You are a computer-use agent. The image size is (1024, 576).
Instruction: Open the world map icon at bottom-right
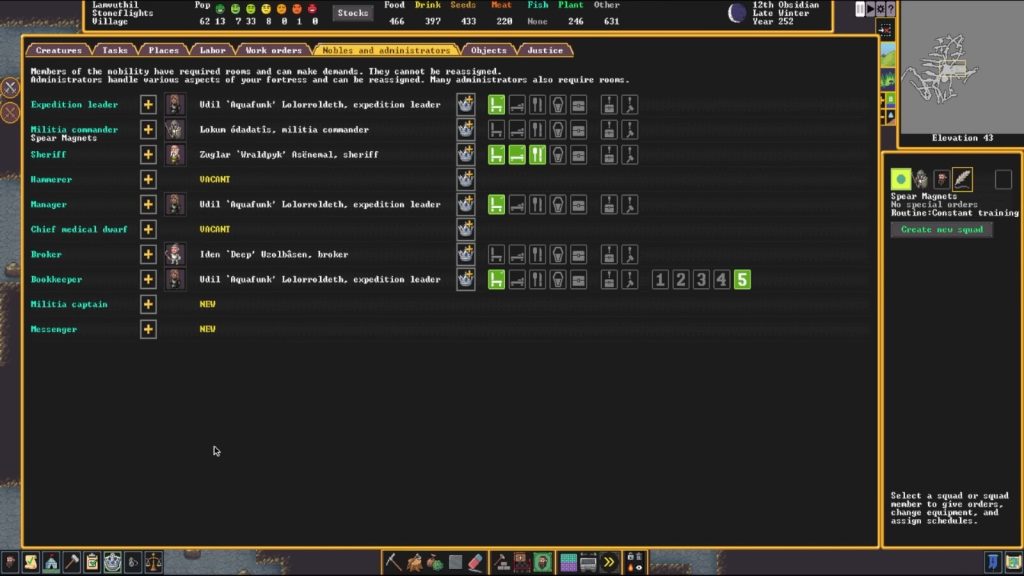[1014, 562]
